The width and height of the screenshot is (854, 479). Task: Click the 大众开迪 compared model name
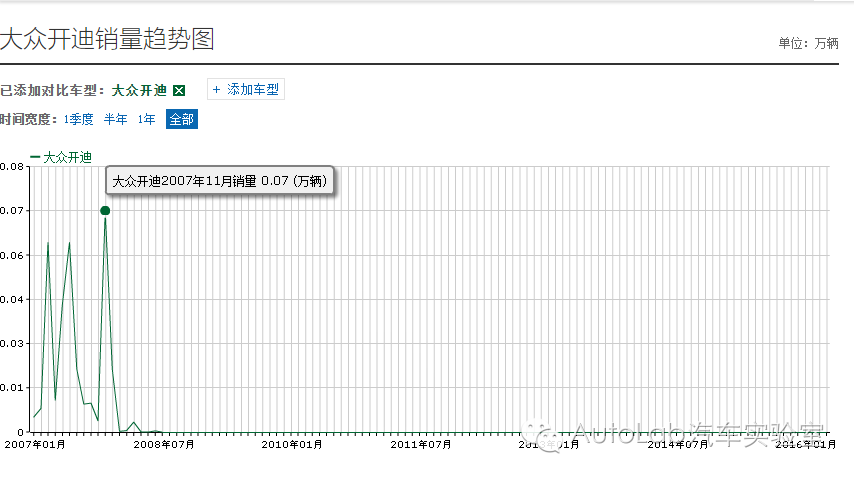click(x=139, y=90)
